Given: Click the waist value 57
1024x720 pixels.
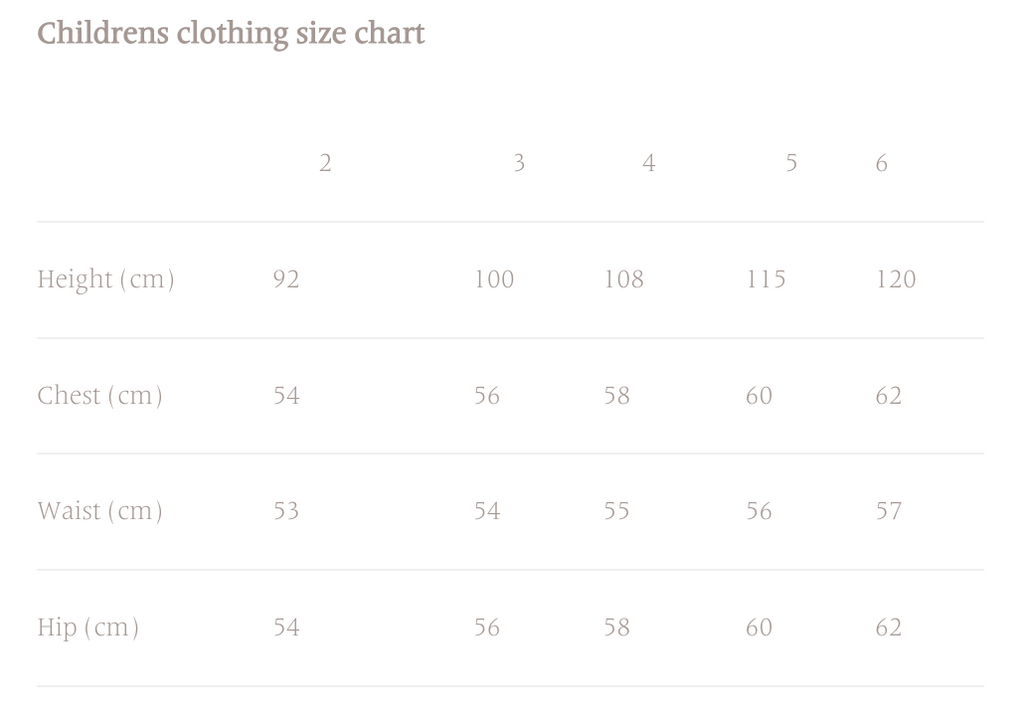Looking at the screenshot, I should [889, 511].
